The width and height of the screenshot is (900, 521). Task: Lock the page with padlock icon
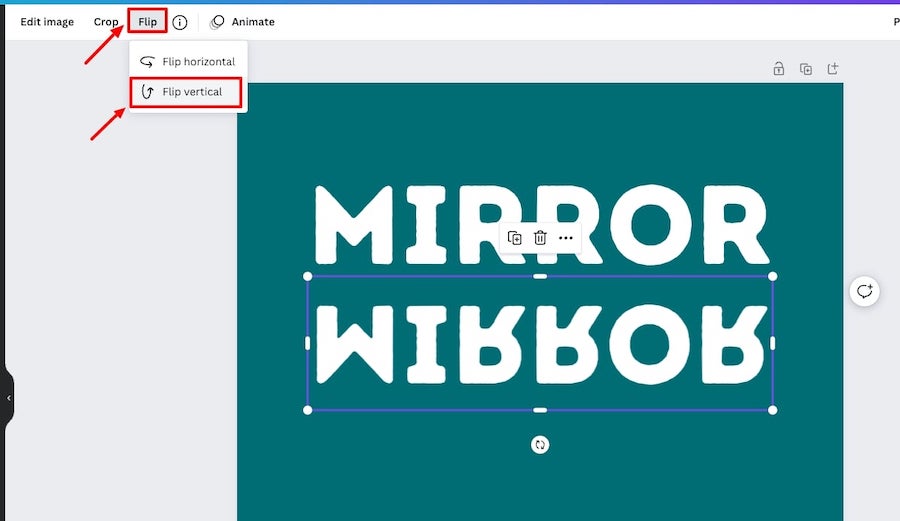pos(779,69)
